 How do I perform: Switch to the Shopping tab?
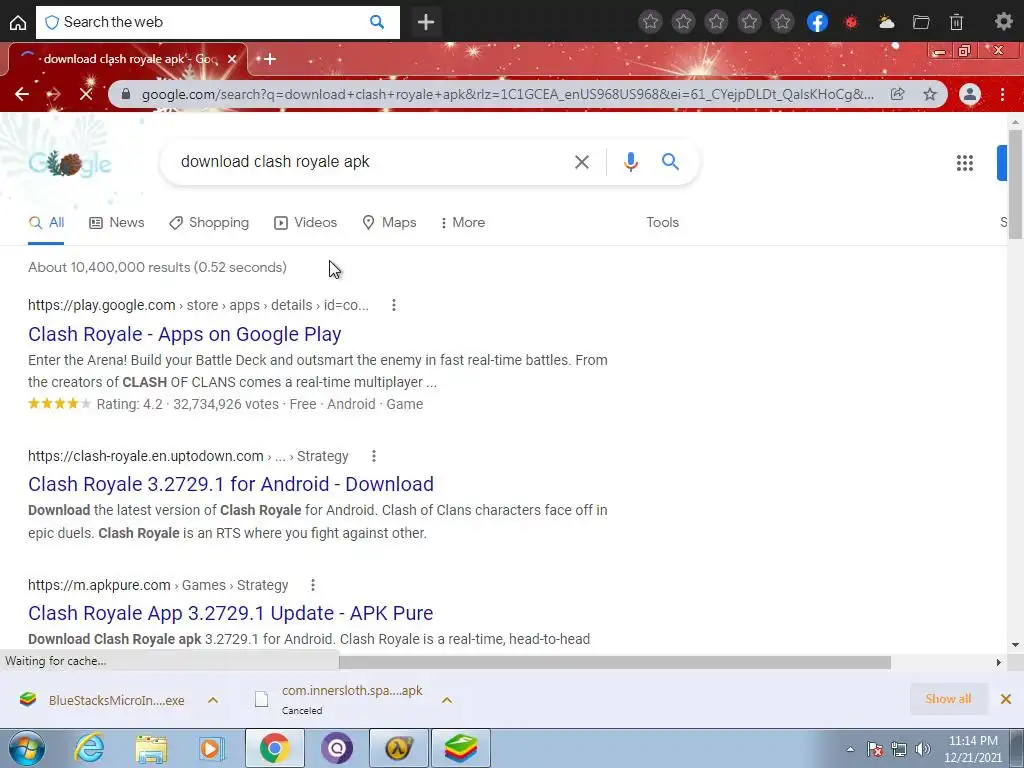pyautogui.click(x=209, y=223)
